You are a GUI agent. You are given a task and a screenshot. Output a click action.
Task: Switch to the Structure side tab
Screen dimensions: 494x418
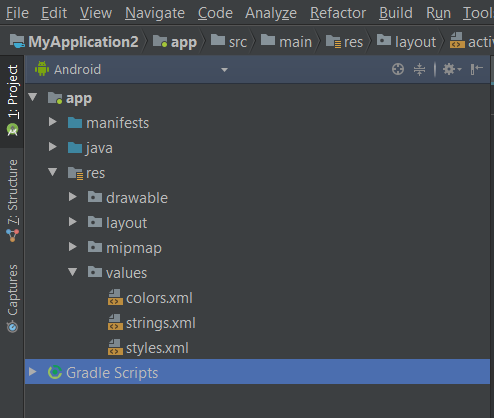coord(13,201)
